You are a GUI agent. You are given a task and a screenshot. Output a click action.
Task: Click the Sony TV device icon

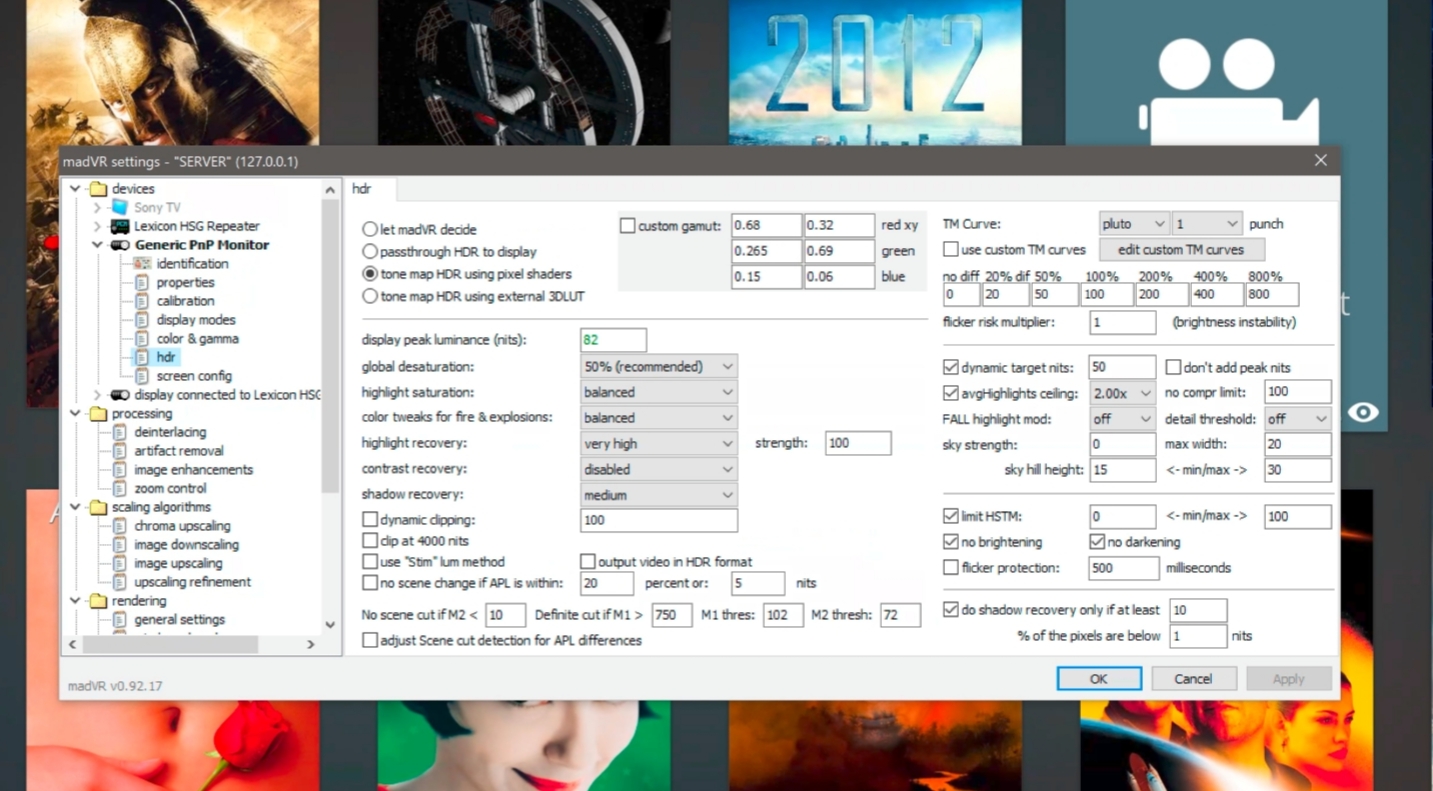pos(120,207)
